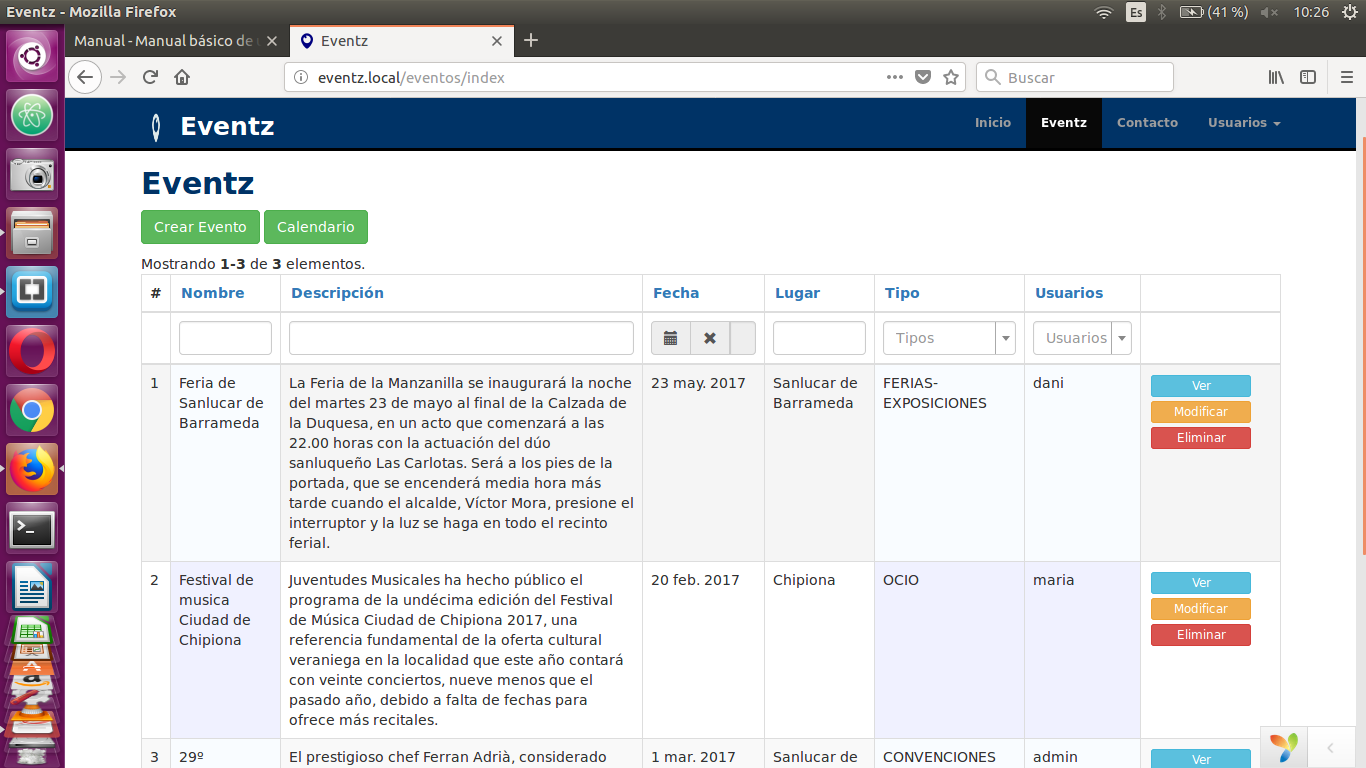This screenshot has height=768, width=1366.
Task: Sort by the Nombre column header
Action: [213, 293]
